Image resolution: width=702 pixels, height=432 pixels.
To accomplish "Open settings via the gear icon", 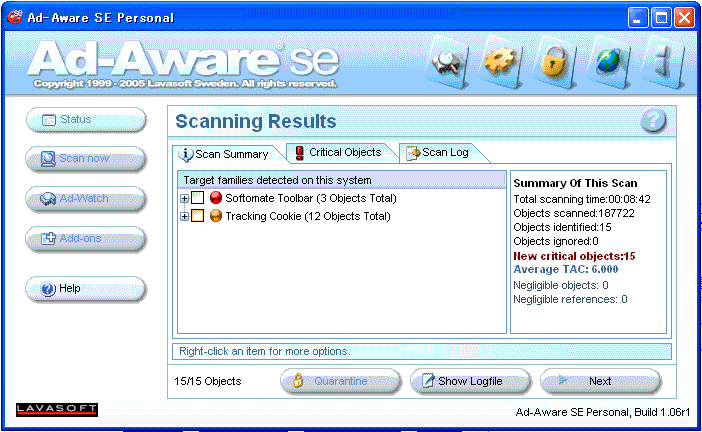I will 500,61.
